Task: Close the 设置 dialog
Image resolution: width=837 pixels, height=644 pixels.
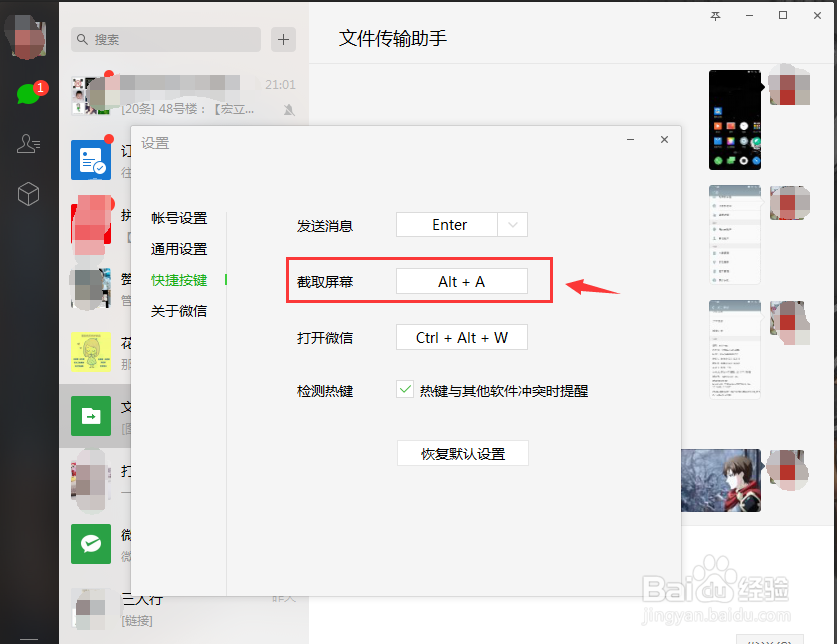Action: 664,139
